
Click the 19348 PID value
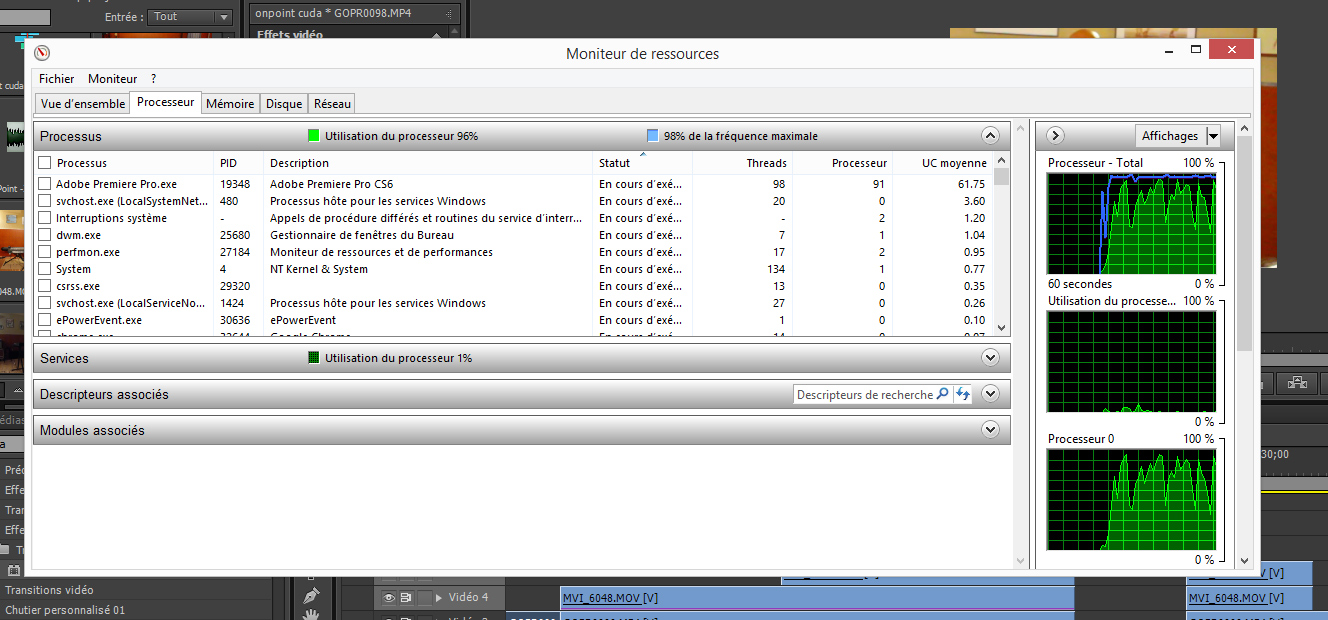(x=236, y=184)
